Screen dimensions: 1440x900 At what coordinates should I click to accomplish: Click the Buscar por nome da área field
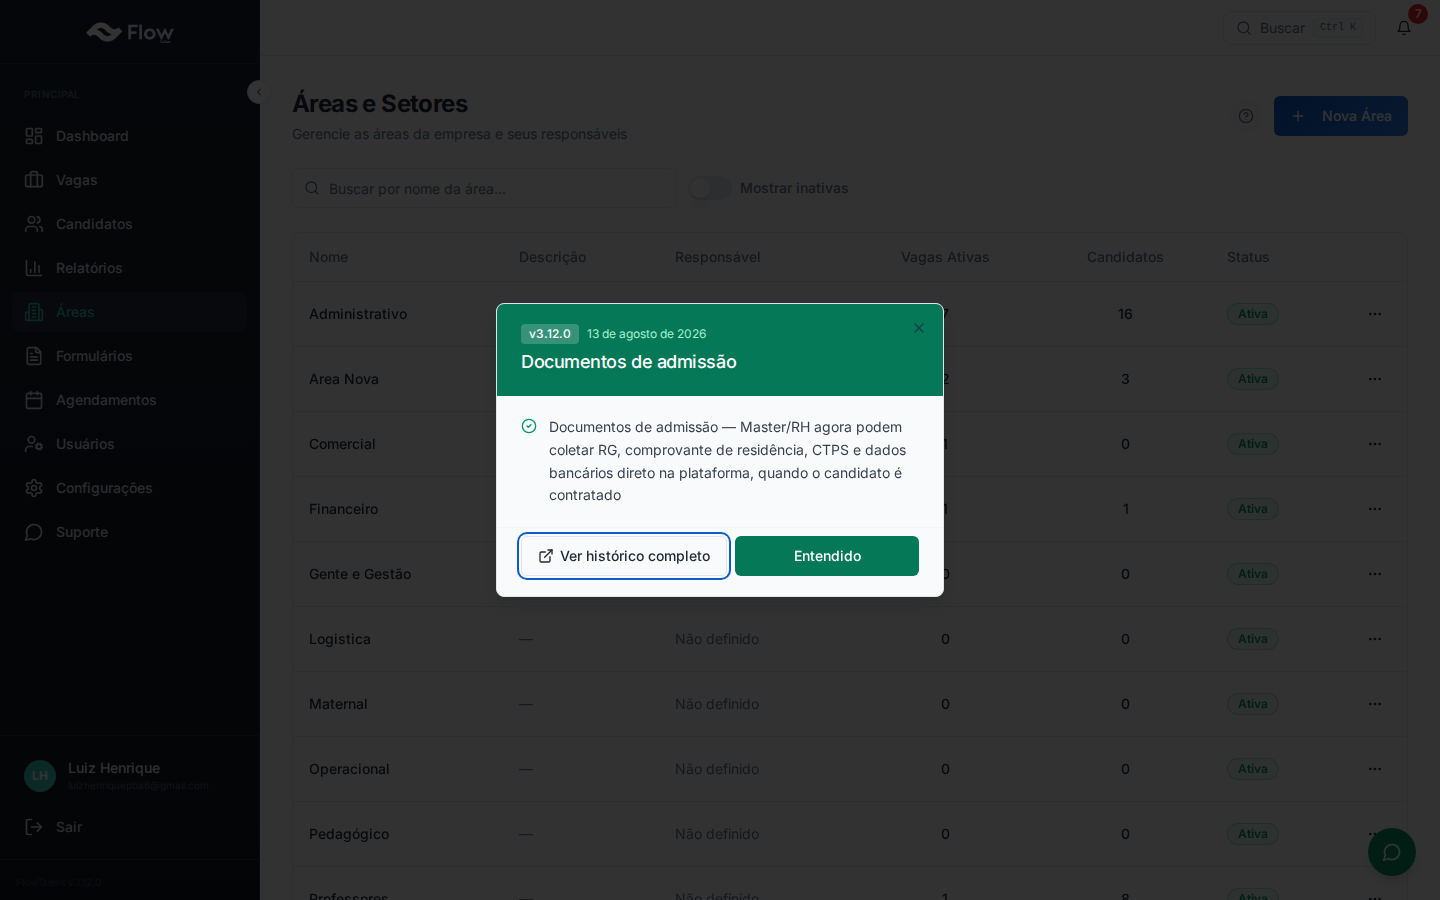click(x=484, y=188)
